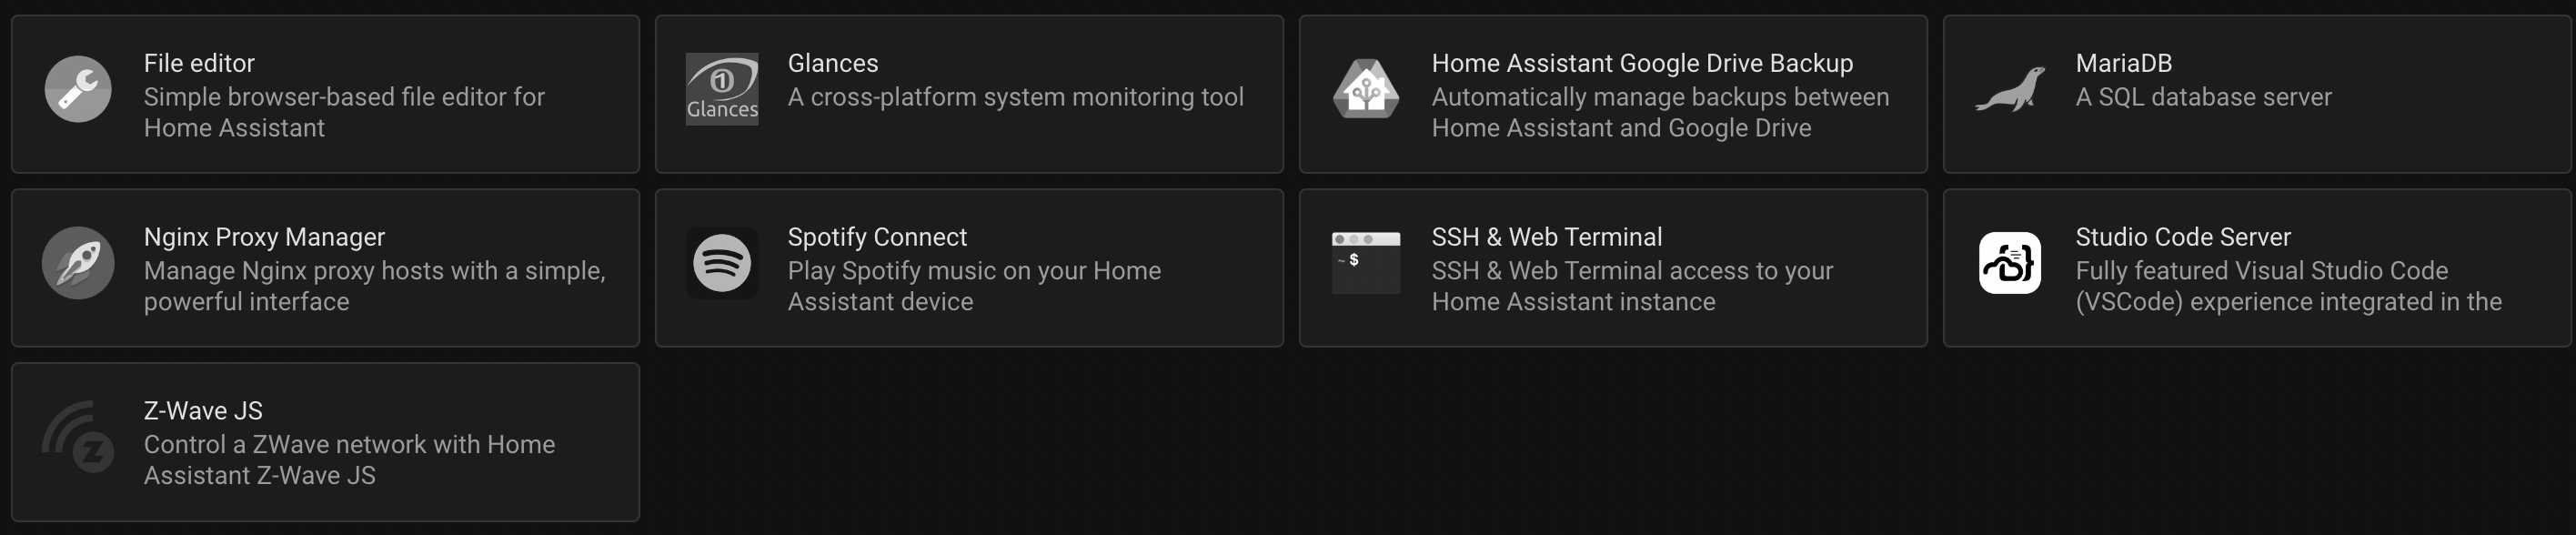Viewport: 2576px width, 535px height.
Task: Click the Z-Wave JS signal icon
Action: (78, 437)
